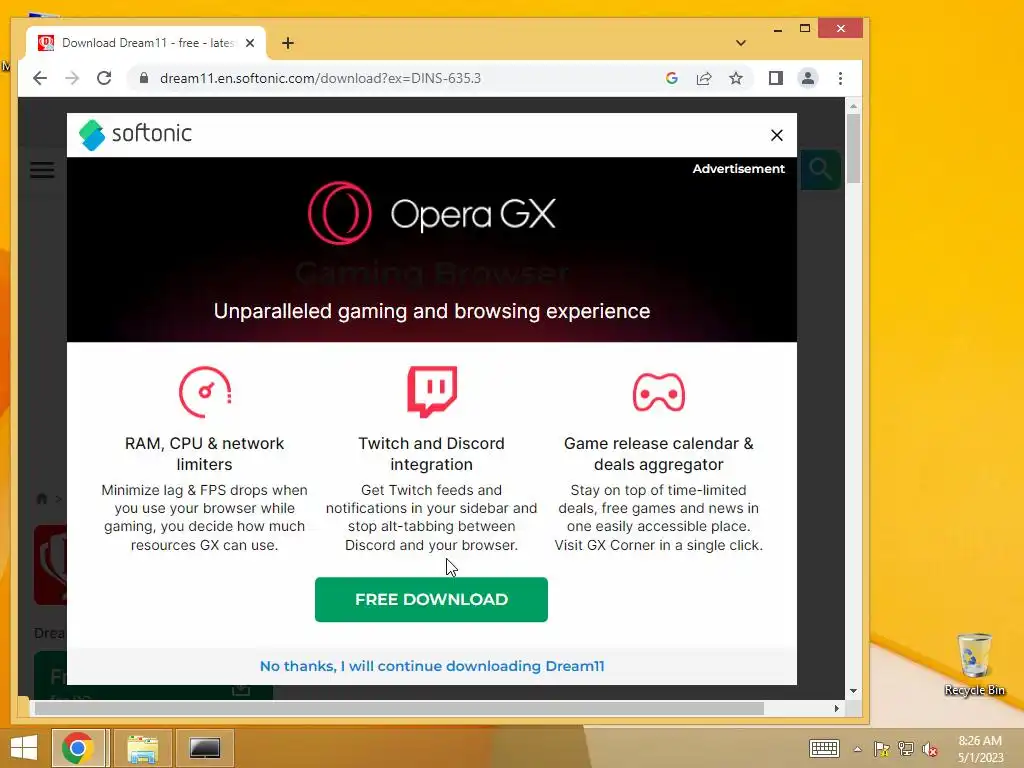Screen dimensions: 1024x768
Task: Click the taskbar clock 8:26 AM
Action: [x=980, y=749]
